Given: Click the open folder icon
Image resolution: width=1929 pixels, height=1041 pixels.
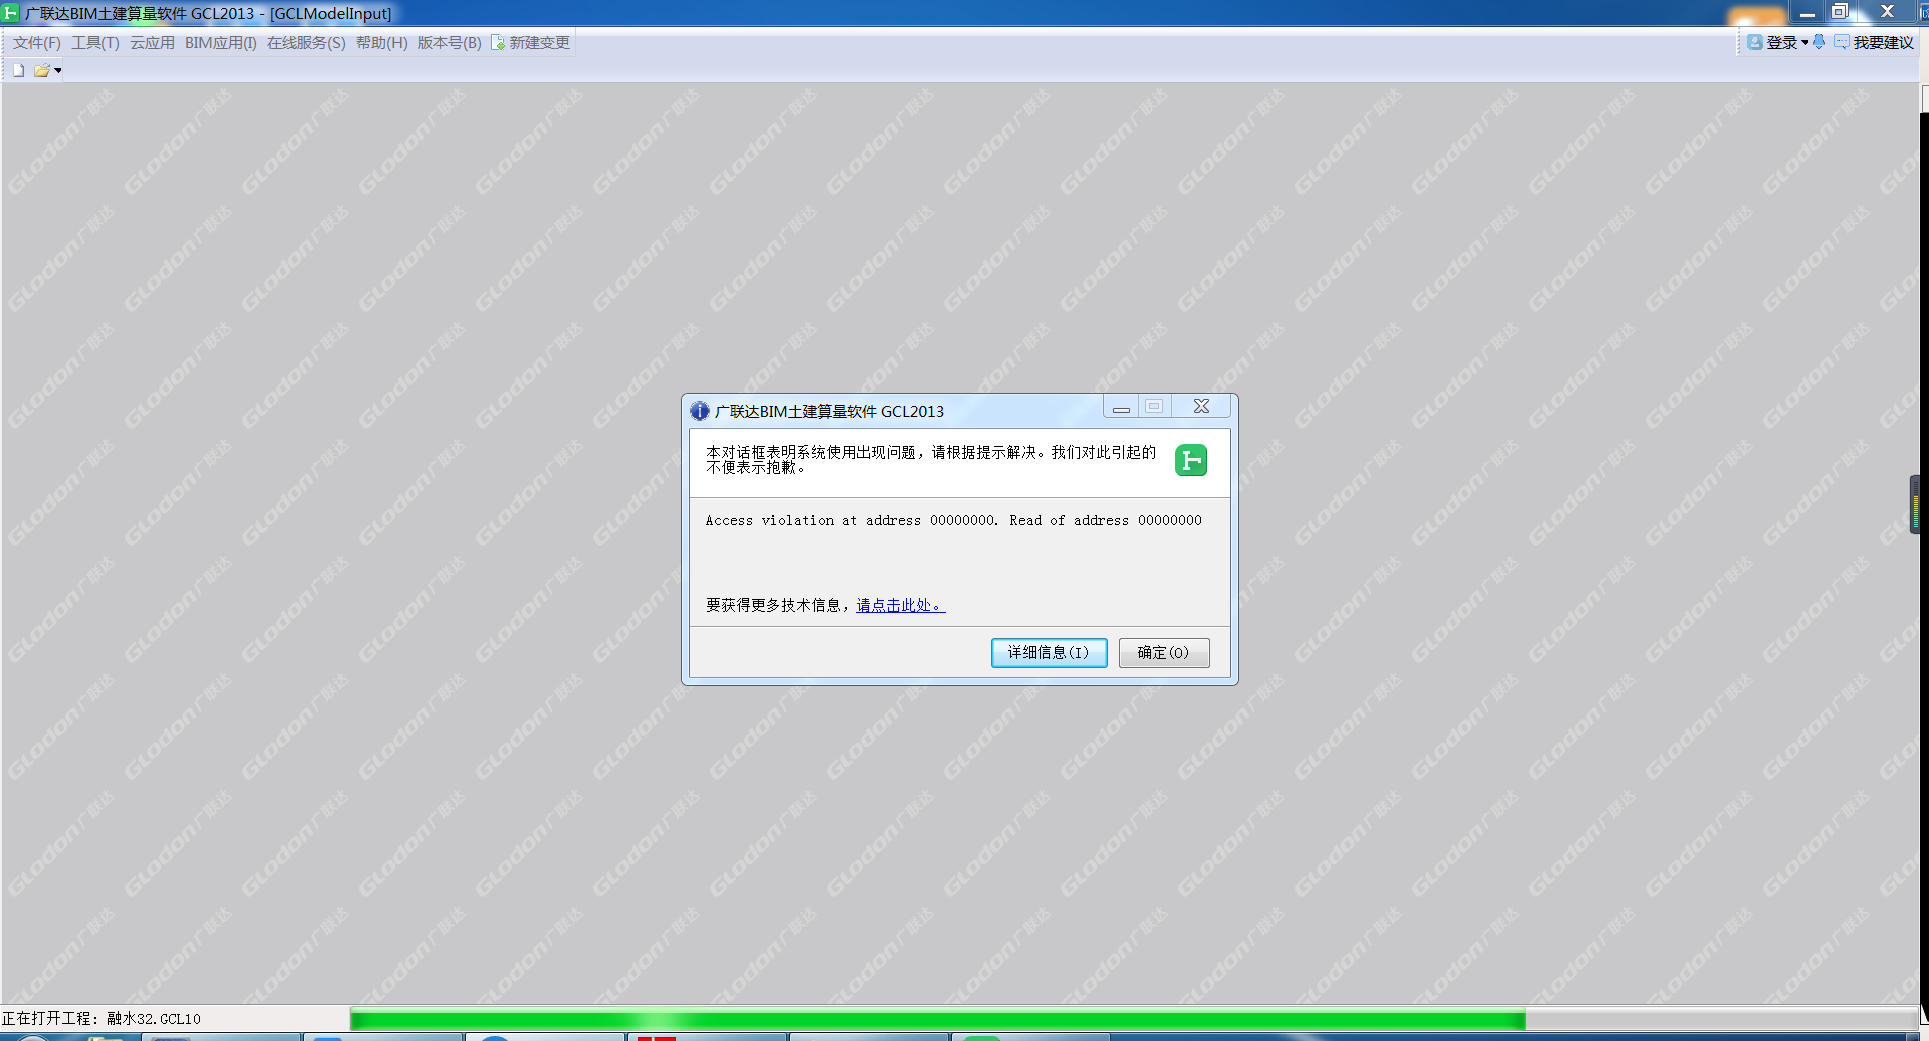Looking at the screenshot, I should coord(42,70).
